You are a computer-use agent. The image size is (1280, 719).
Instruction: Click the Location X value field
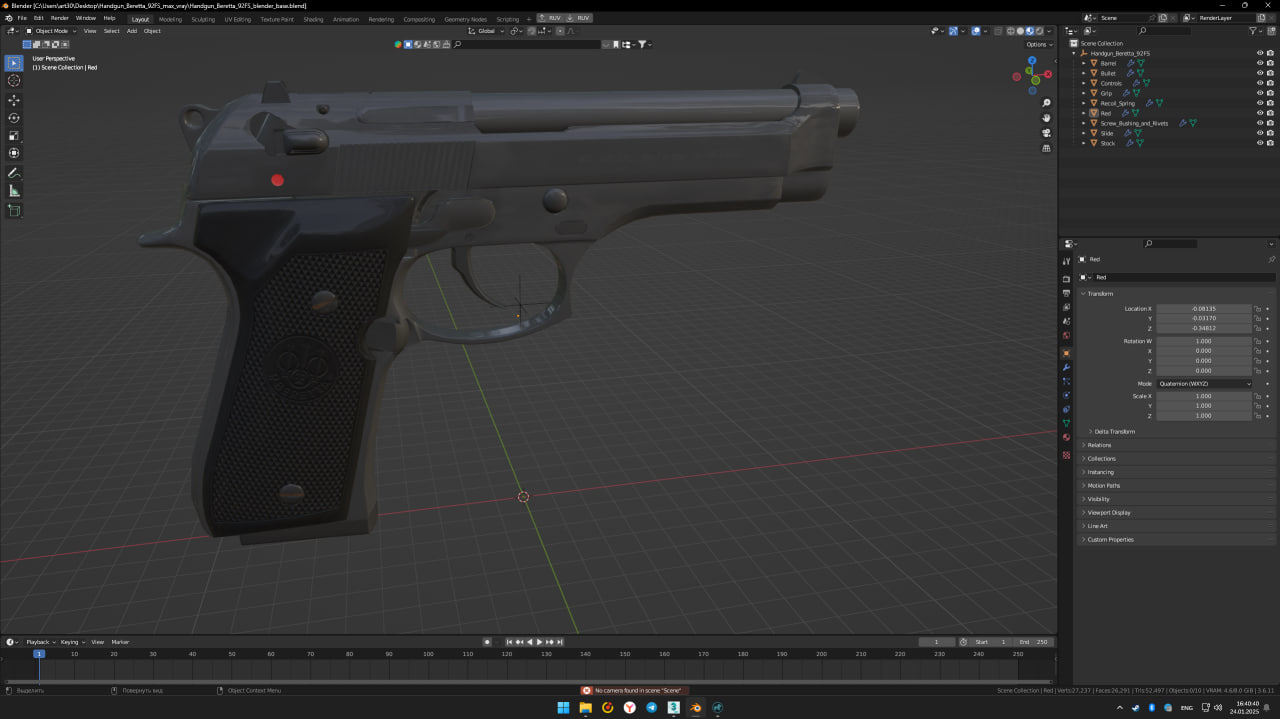1204,309
